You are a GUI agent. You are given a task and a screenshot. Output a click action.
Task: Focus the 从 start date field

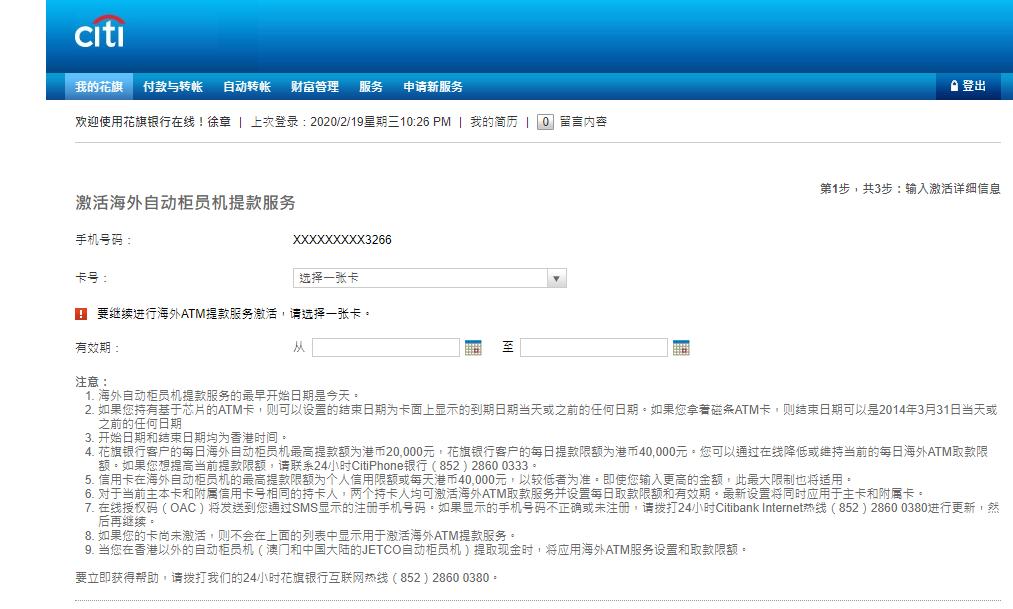[x=386, y=347]
